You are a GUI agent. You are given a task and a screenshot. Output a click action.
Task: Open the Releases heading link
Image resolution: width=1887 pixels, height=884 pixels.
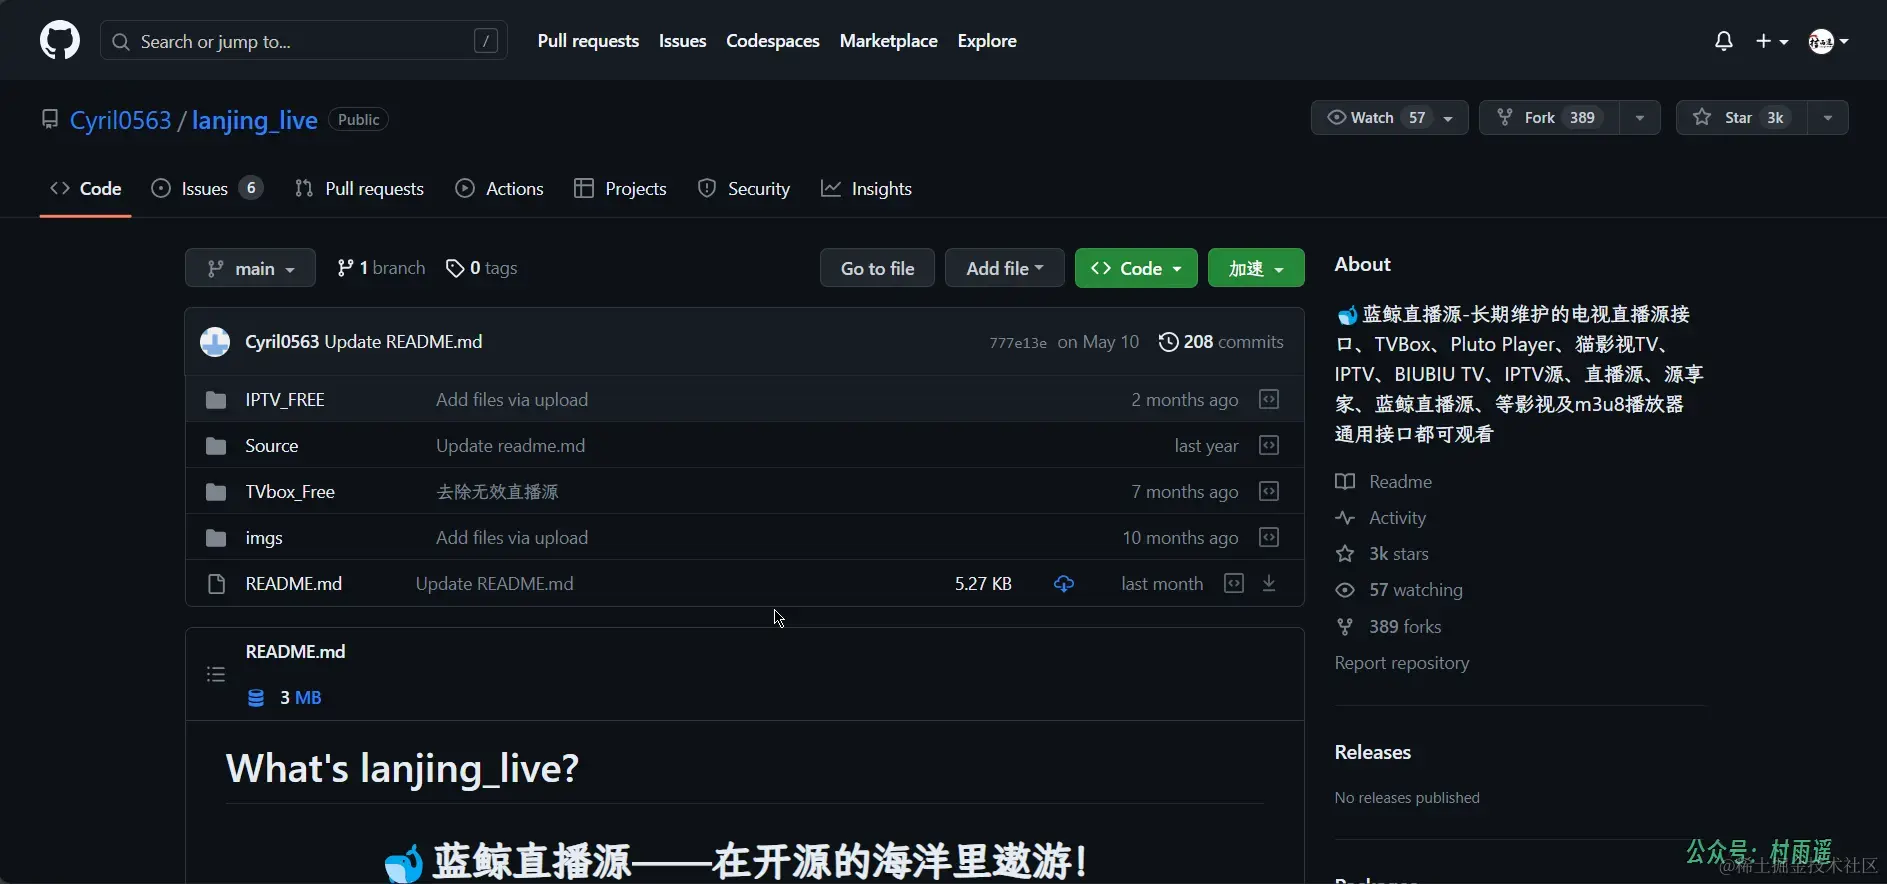(x=1373, y=753)
